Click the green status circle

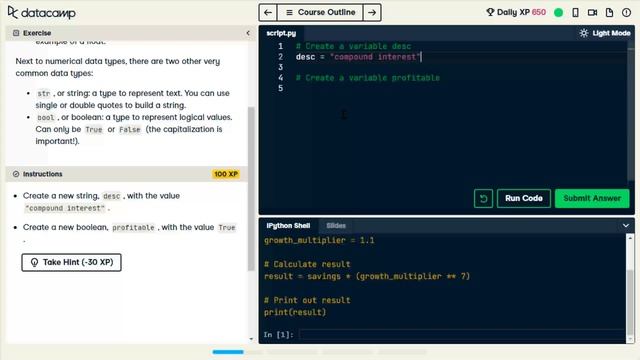tap(558, 13)
